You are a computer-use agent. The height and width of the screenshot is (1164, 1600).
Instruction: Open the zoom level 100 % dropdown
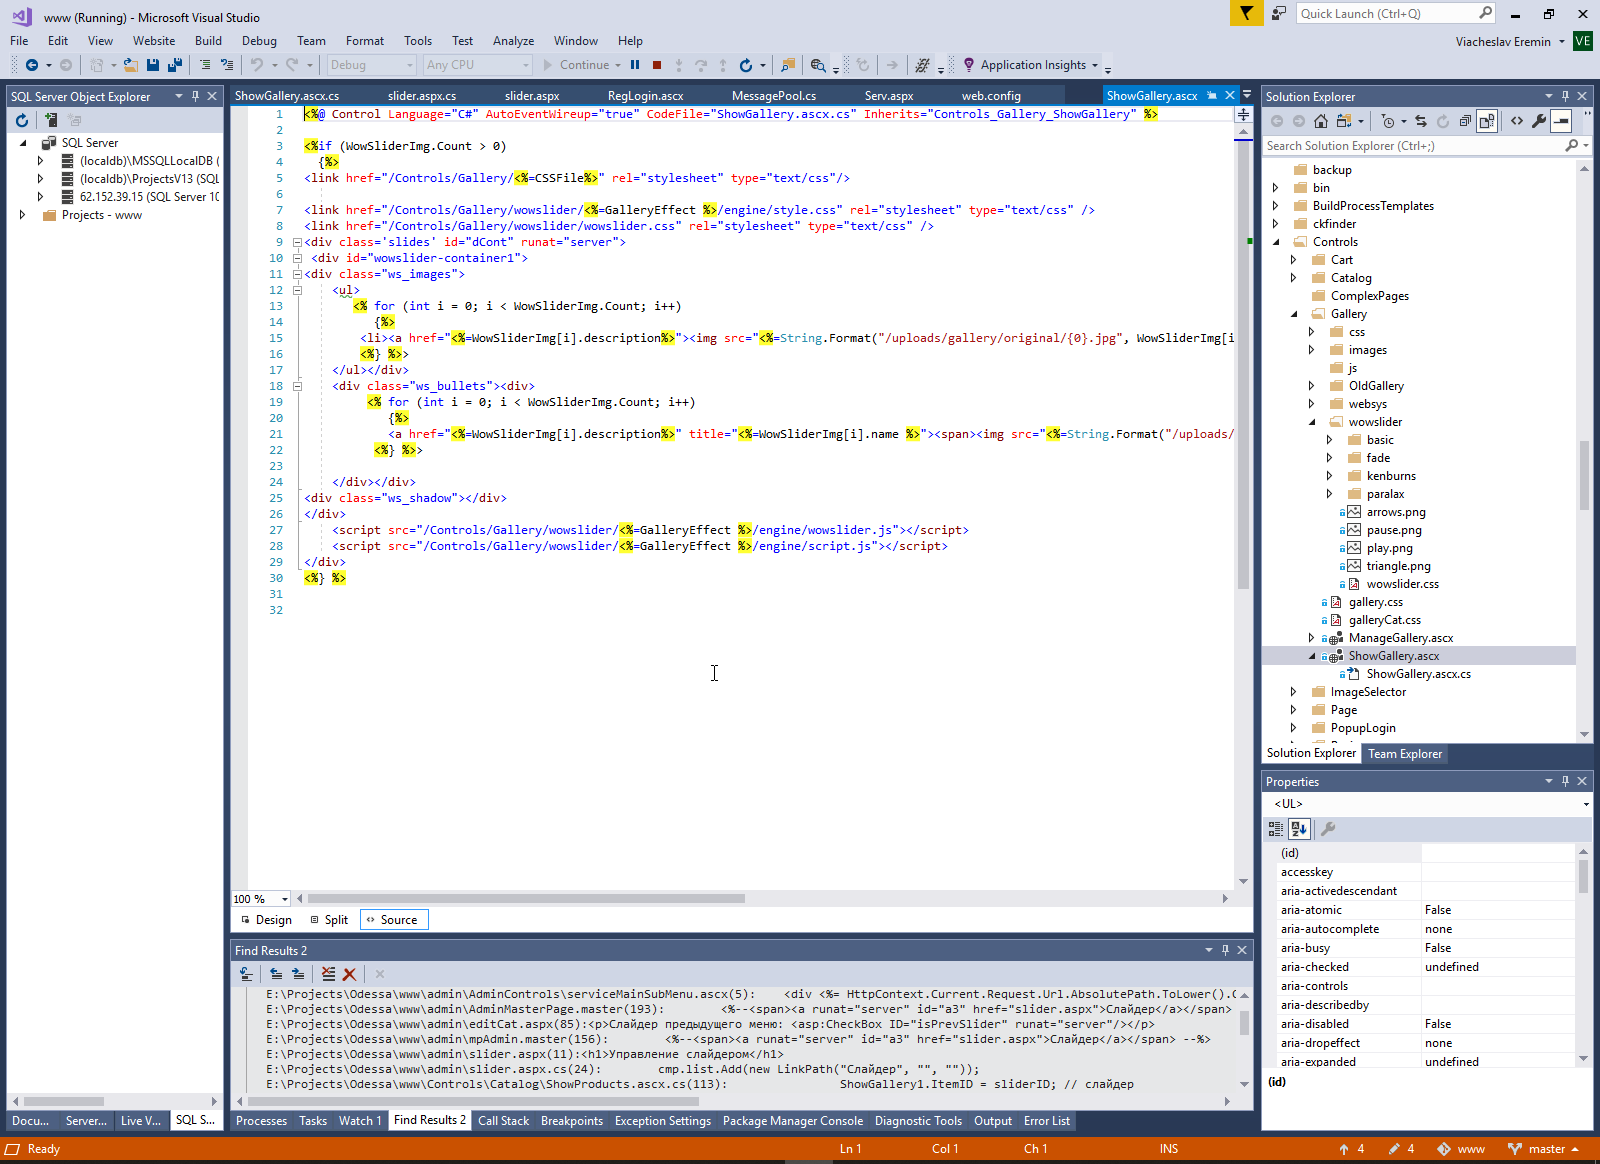point(285,899)
